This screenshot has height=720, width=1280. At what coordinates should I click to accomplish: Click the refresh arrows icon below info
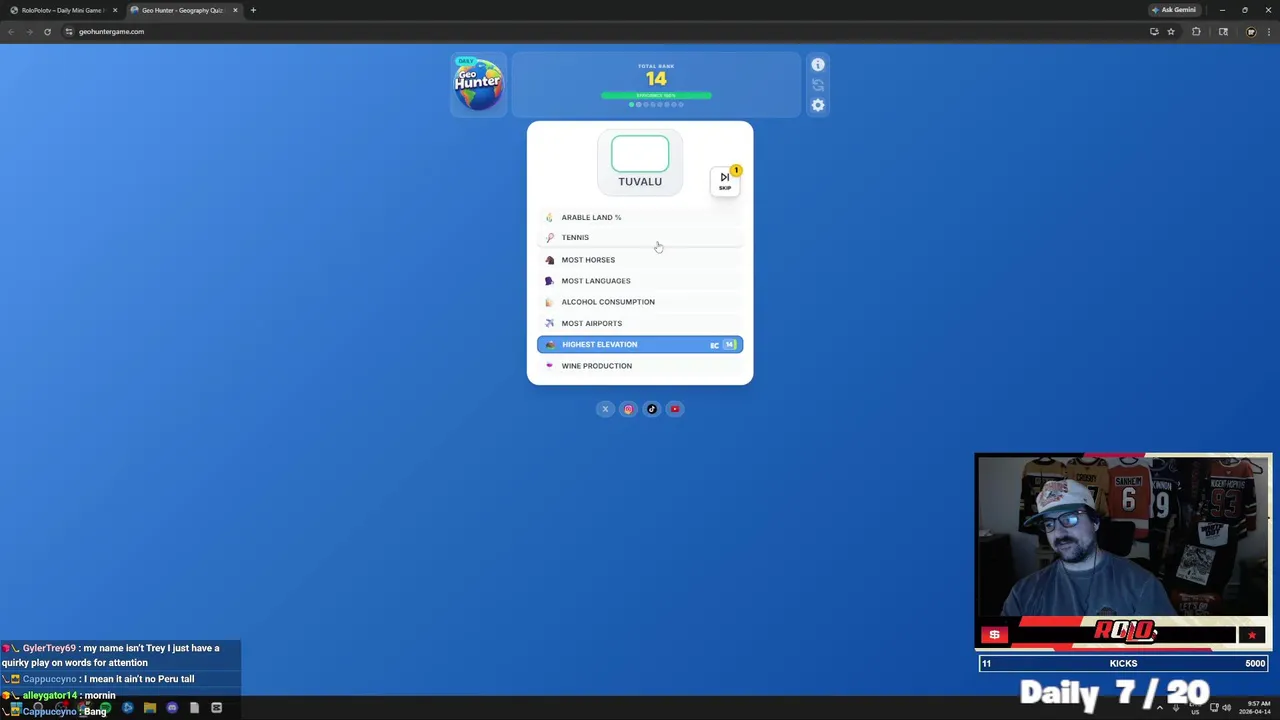(x=818, y=85)
